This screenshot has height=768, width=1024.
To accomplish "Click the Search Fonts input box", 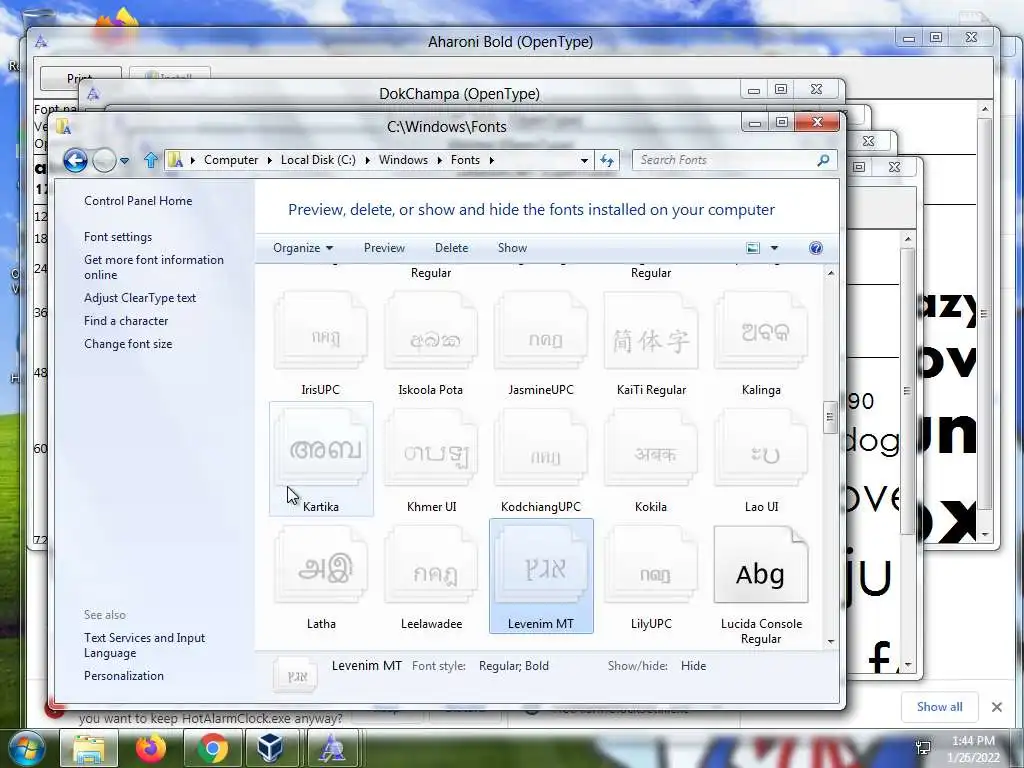I will click(725, 160).
